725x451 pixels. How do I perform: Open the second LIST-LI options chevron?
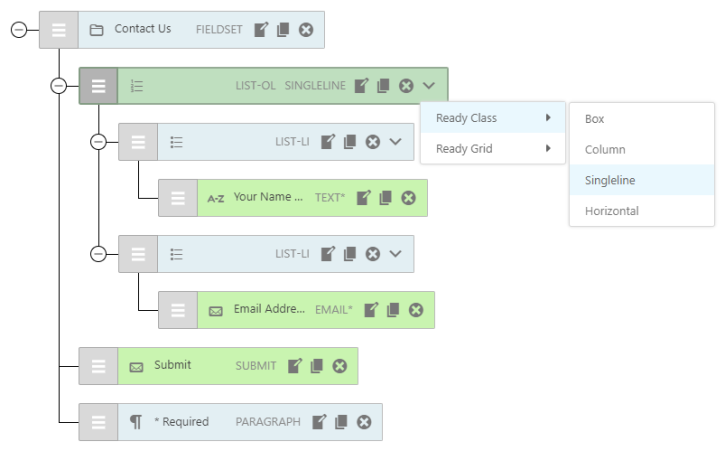[x=396, y=254]
